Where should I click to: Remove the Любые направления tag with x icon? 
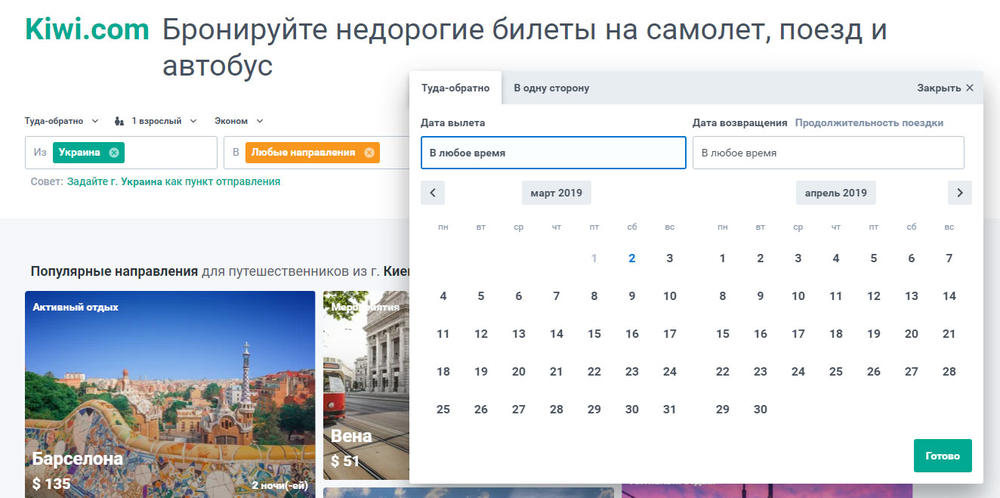tap(369, 152)
